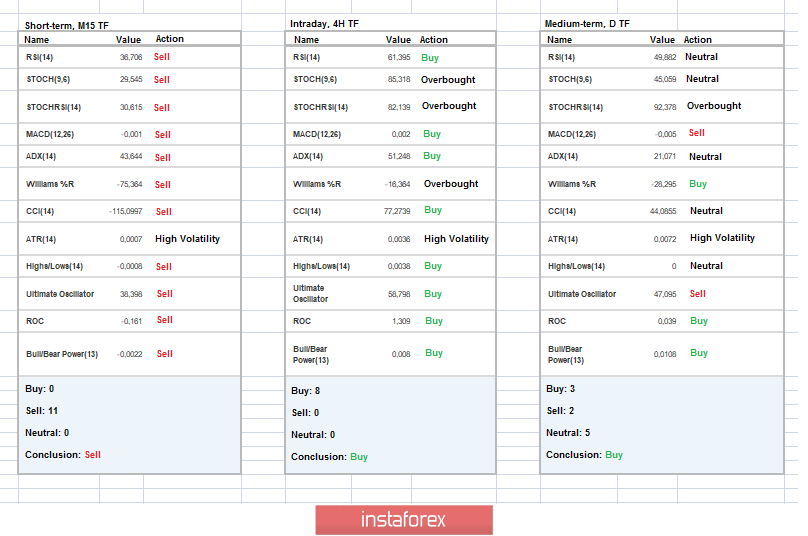
Task: Click ADX(14) value 21,071
Action: [665, 156]
